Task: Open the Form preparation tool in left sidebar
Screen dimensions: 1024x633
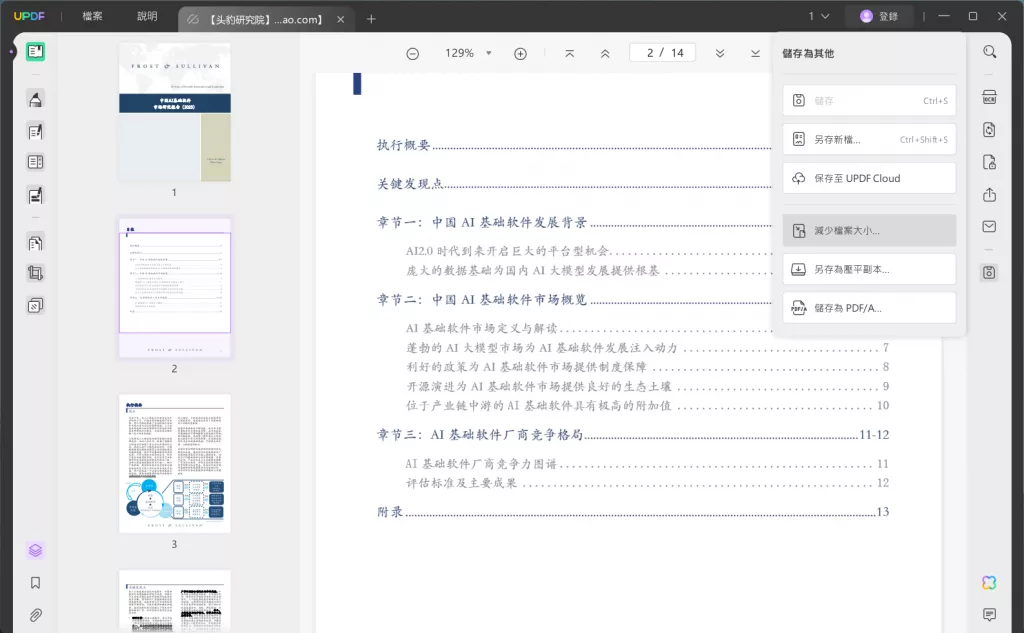Action: pos(35,162)
